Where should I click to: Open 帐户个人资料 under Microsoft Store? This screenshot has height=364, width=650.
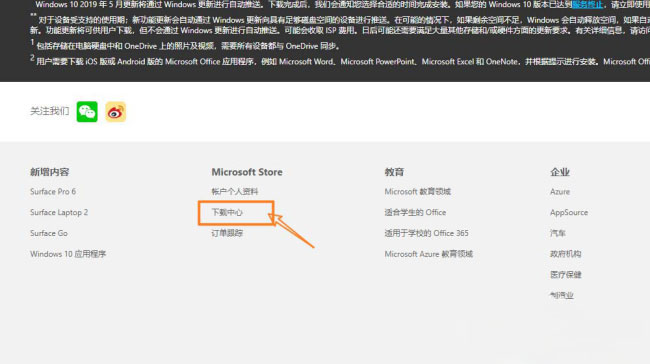coord(235,192)
